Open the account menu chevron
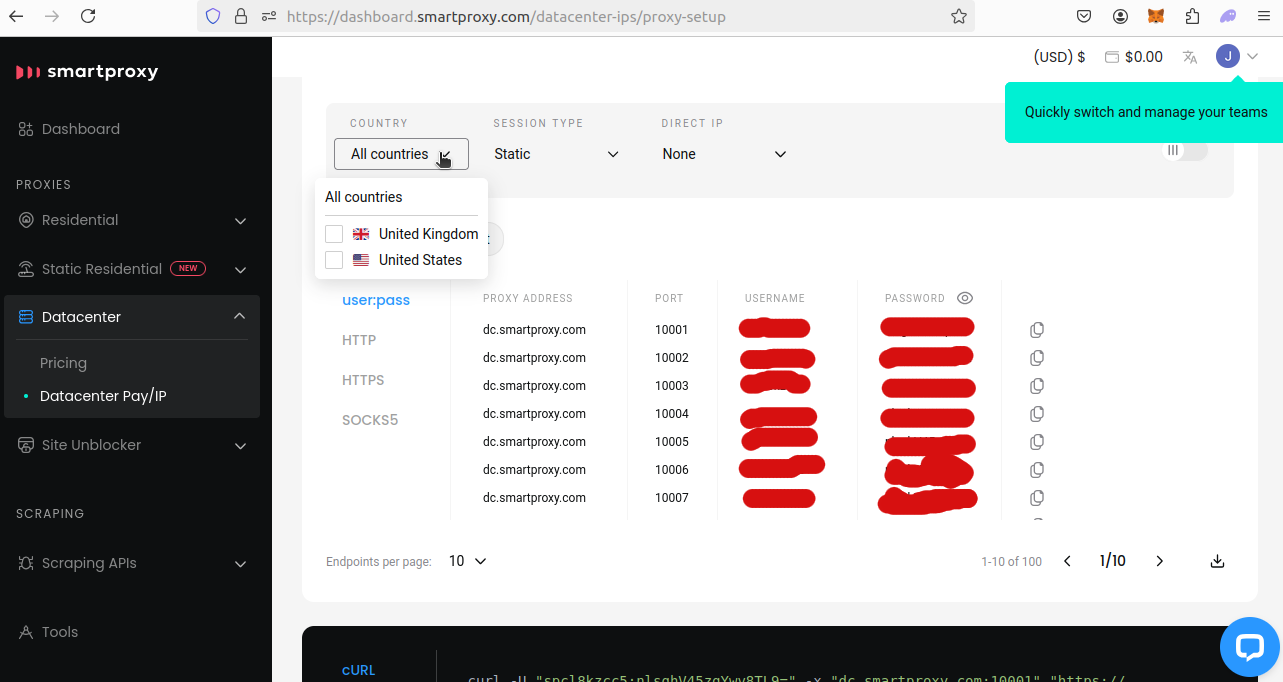1283x682 pixels. click(1252, 57)
